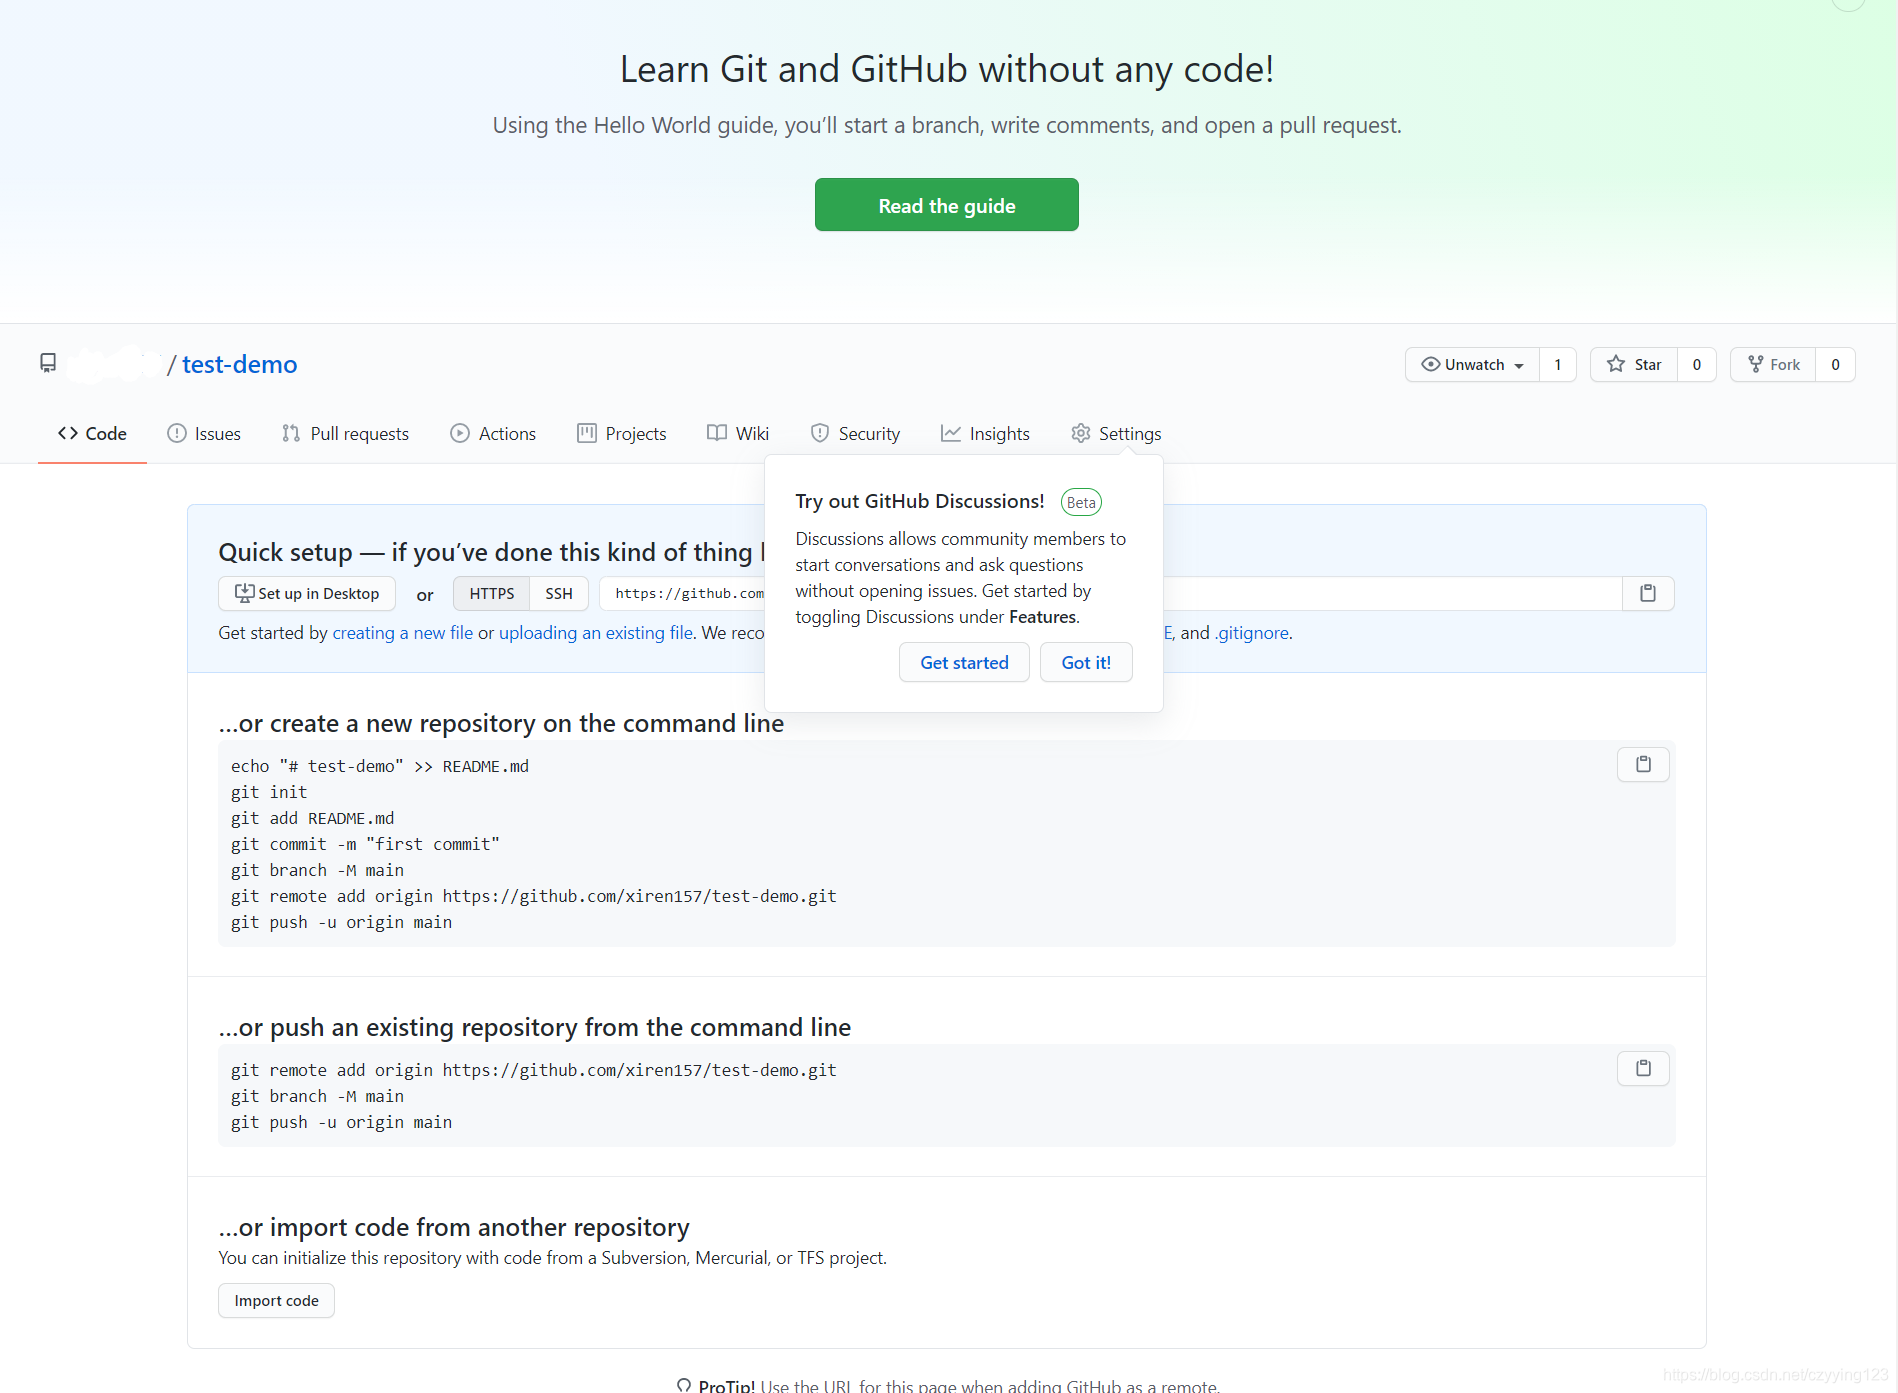Click the gear icon on Settings tab

pos(1081,433)
